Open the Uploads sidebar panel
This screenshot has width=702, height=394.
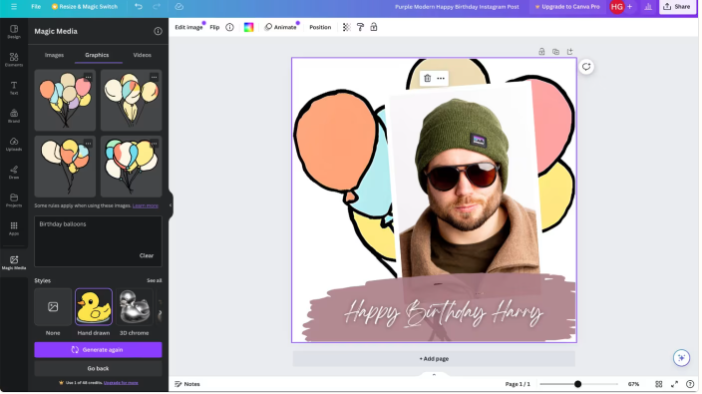click(14, 144)
